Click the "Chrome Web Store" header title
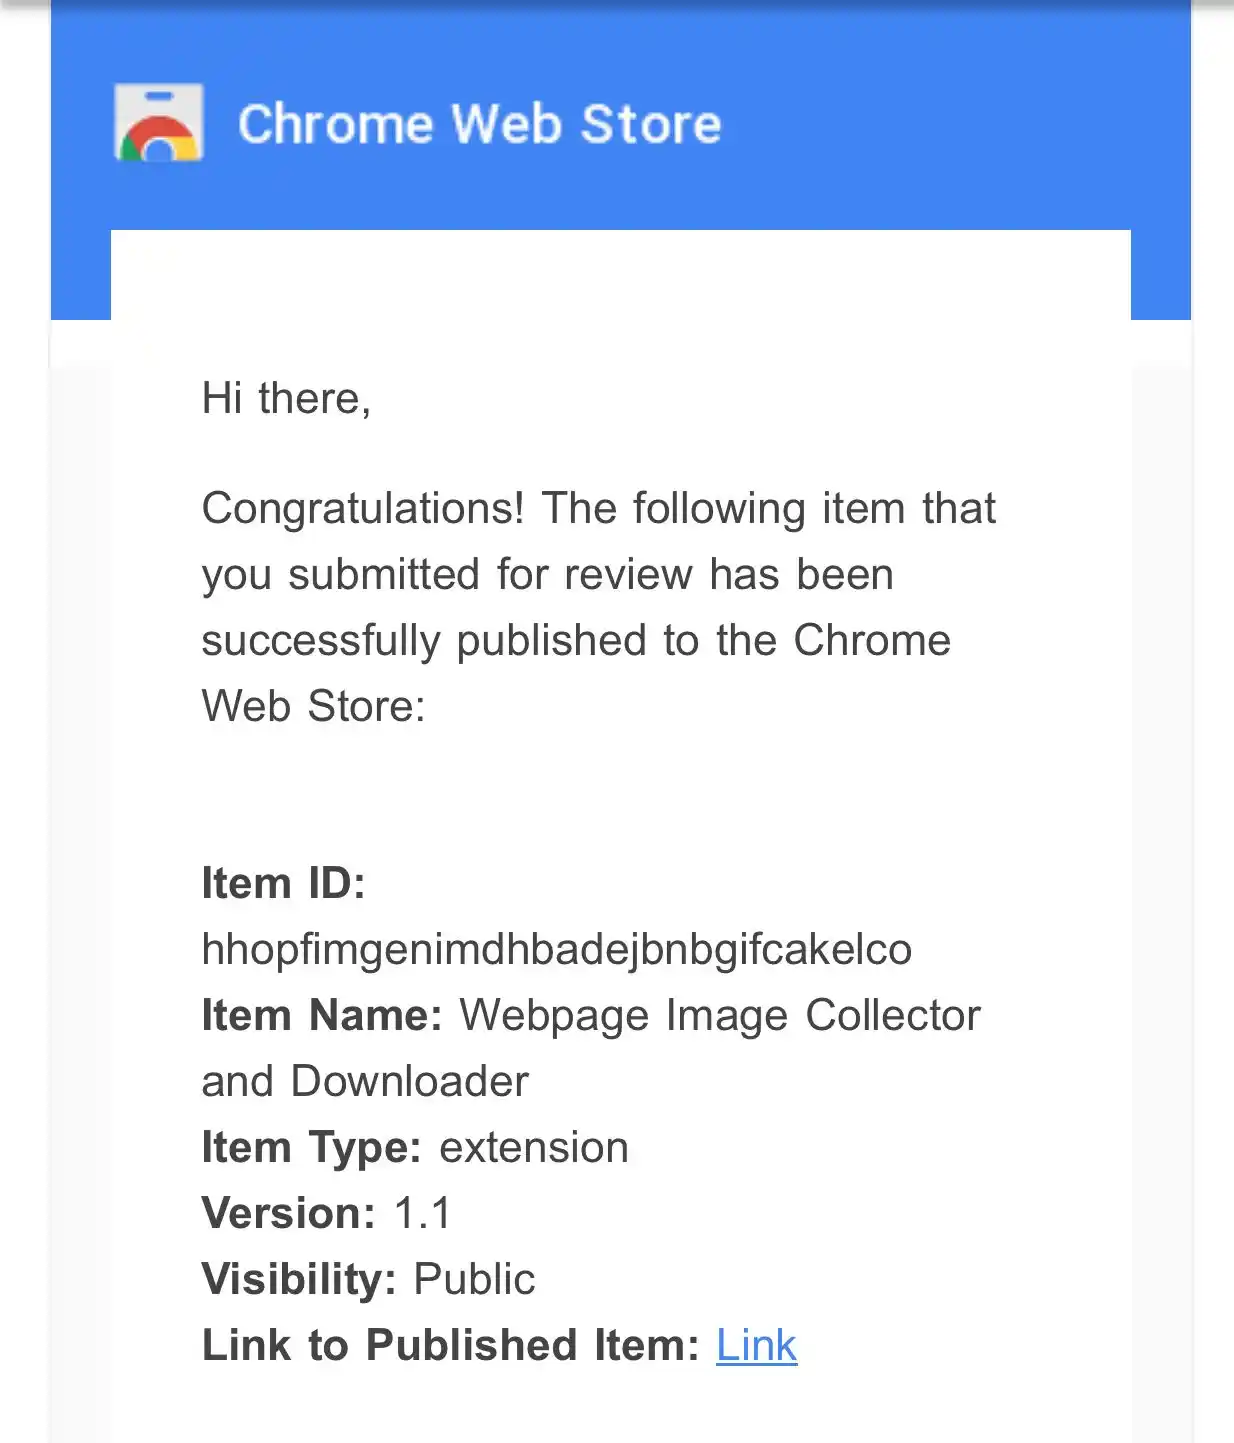This screenshot has width=1234, height=1443. [479, 124]
